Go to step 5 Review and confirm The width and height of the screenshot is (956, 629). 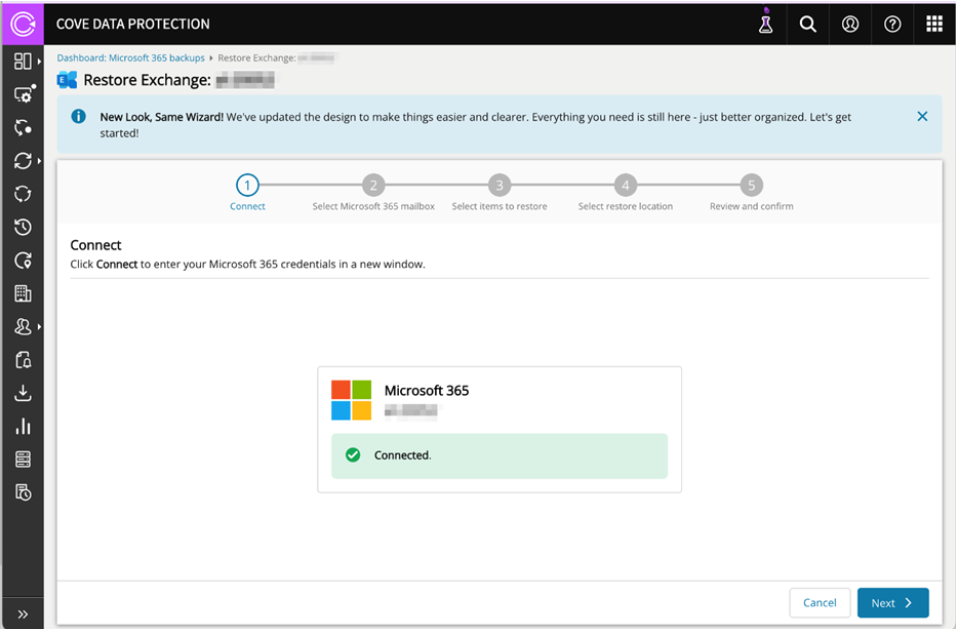[x=752, y=185]
